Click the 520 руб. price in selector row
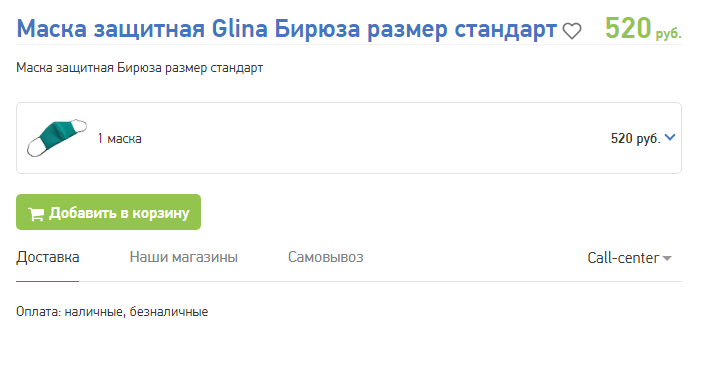Screen dimensions: 708x379 pos(635,138)
